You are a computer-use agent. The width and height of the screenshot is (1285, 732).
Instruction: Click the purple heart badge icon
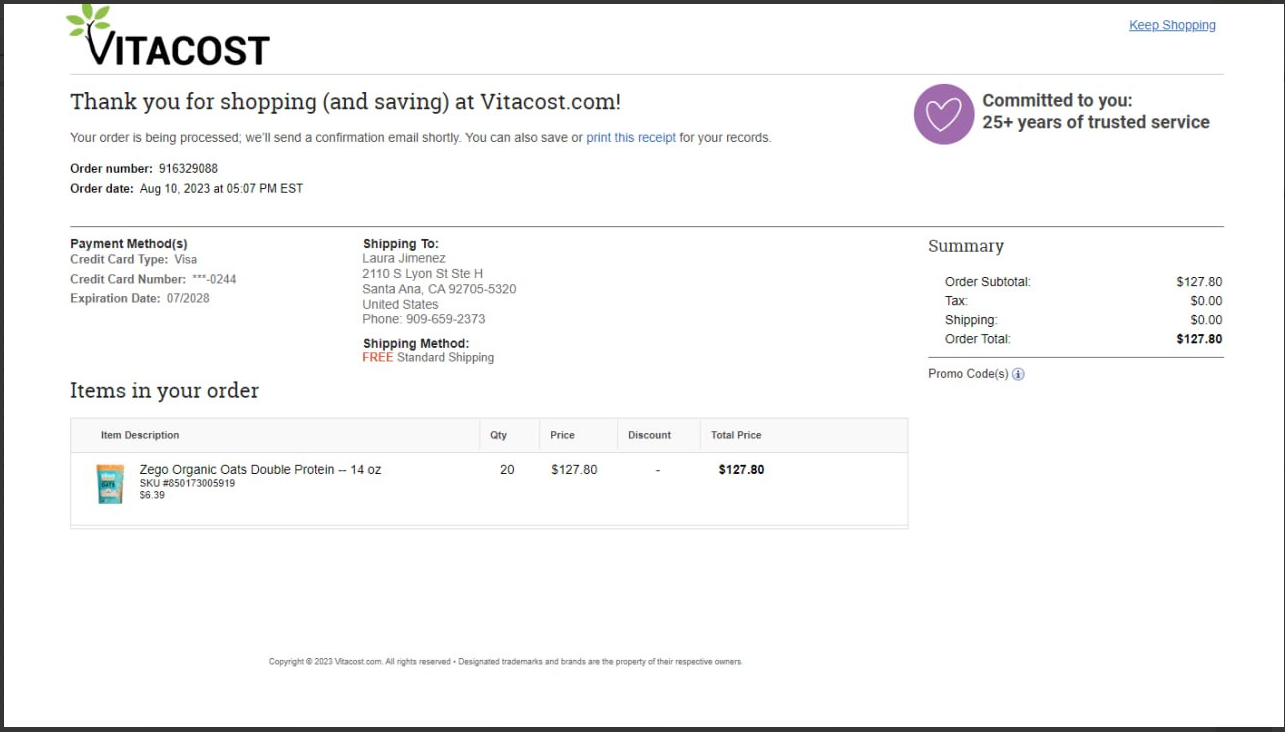pyautogui.click(x=943, y=114)
